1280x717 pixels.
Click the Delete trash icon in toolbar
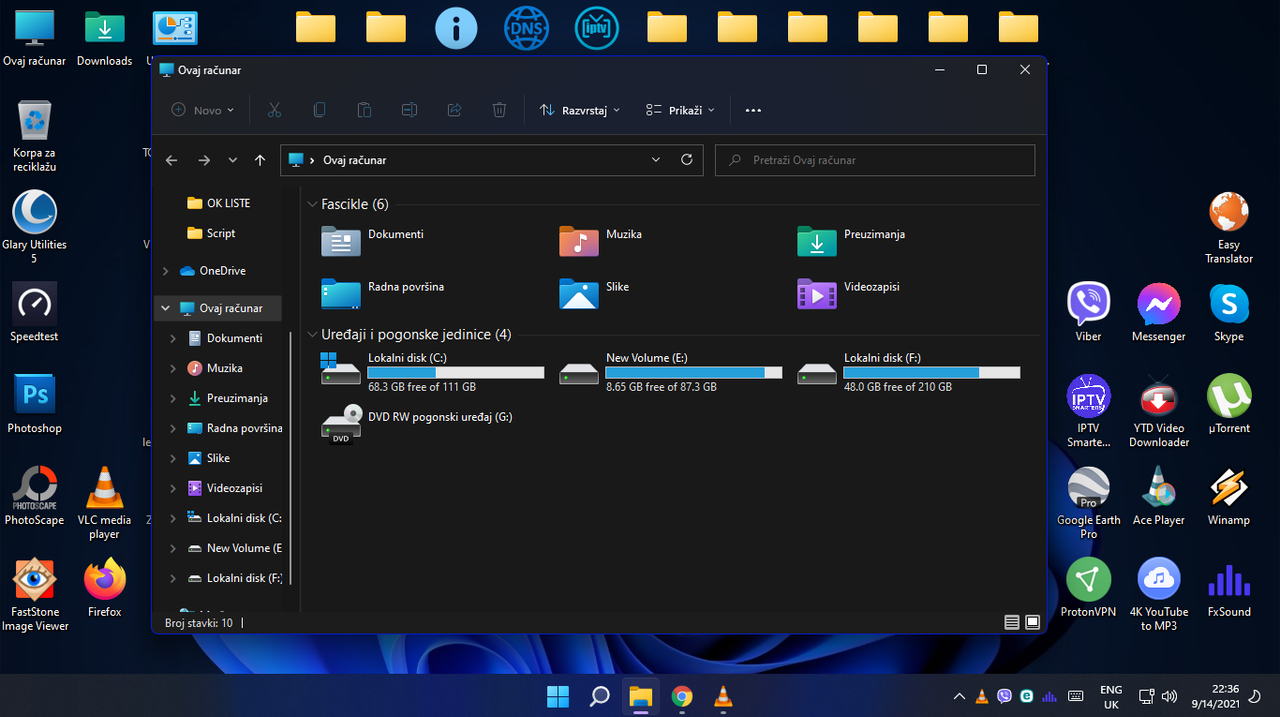click(499, 110)
